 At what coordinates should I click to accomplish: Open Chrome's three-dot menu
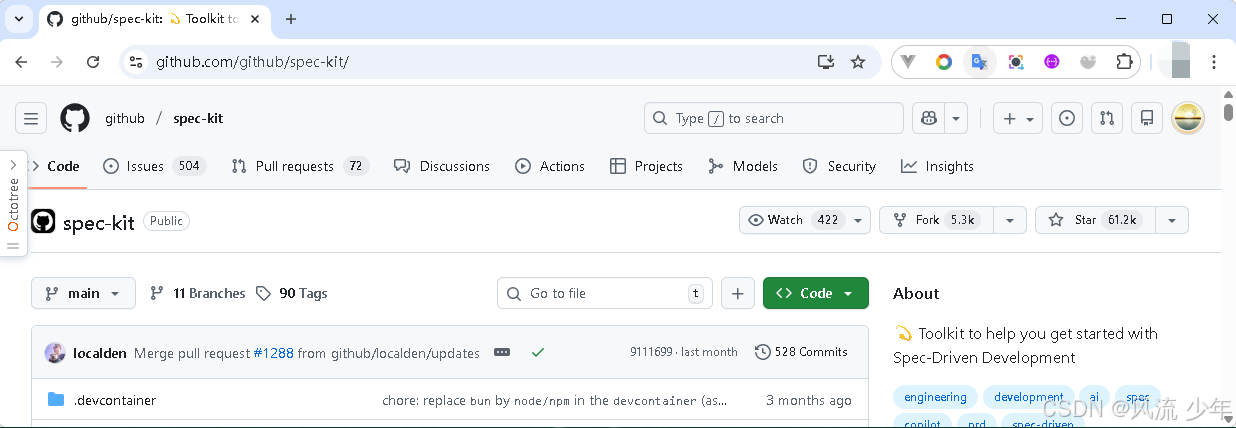(1215, 62)
